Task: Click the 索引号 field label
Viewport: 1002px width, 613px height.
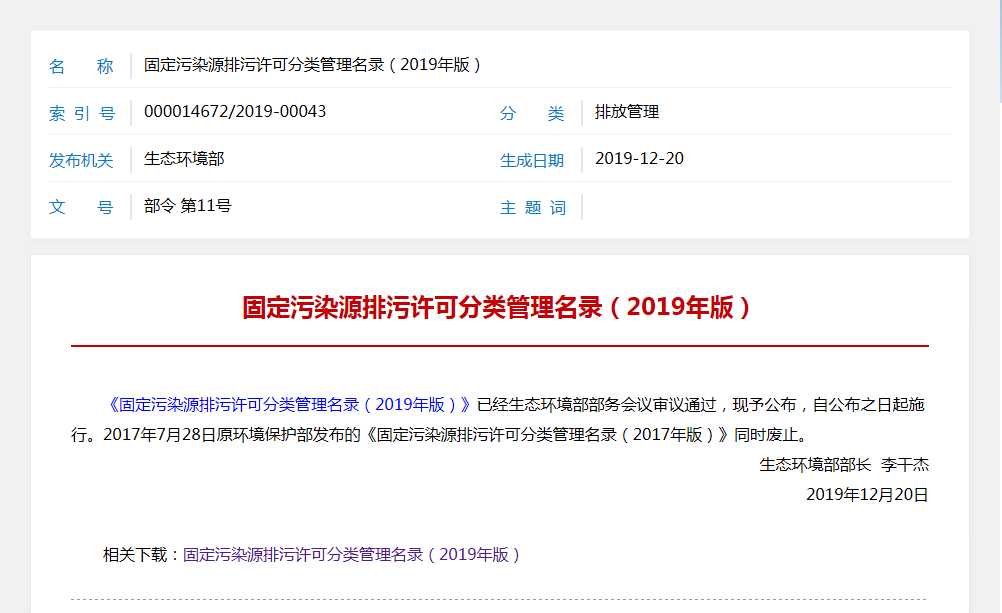Action: point(81,114)
